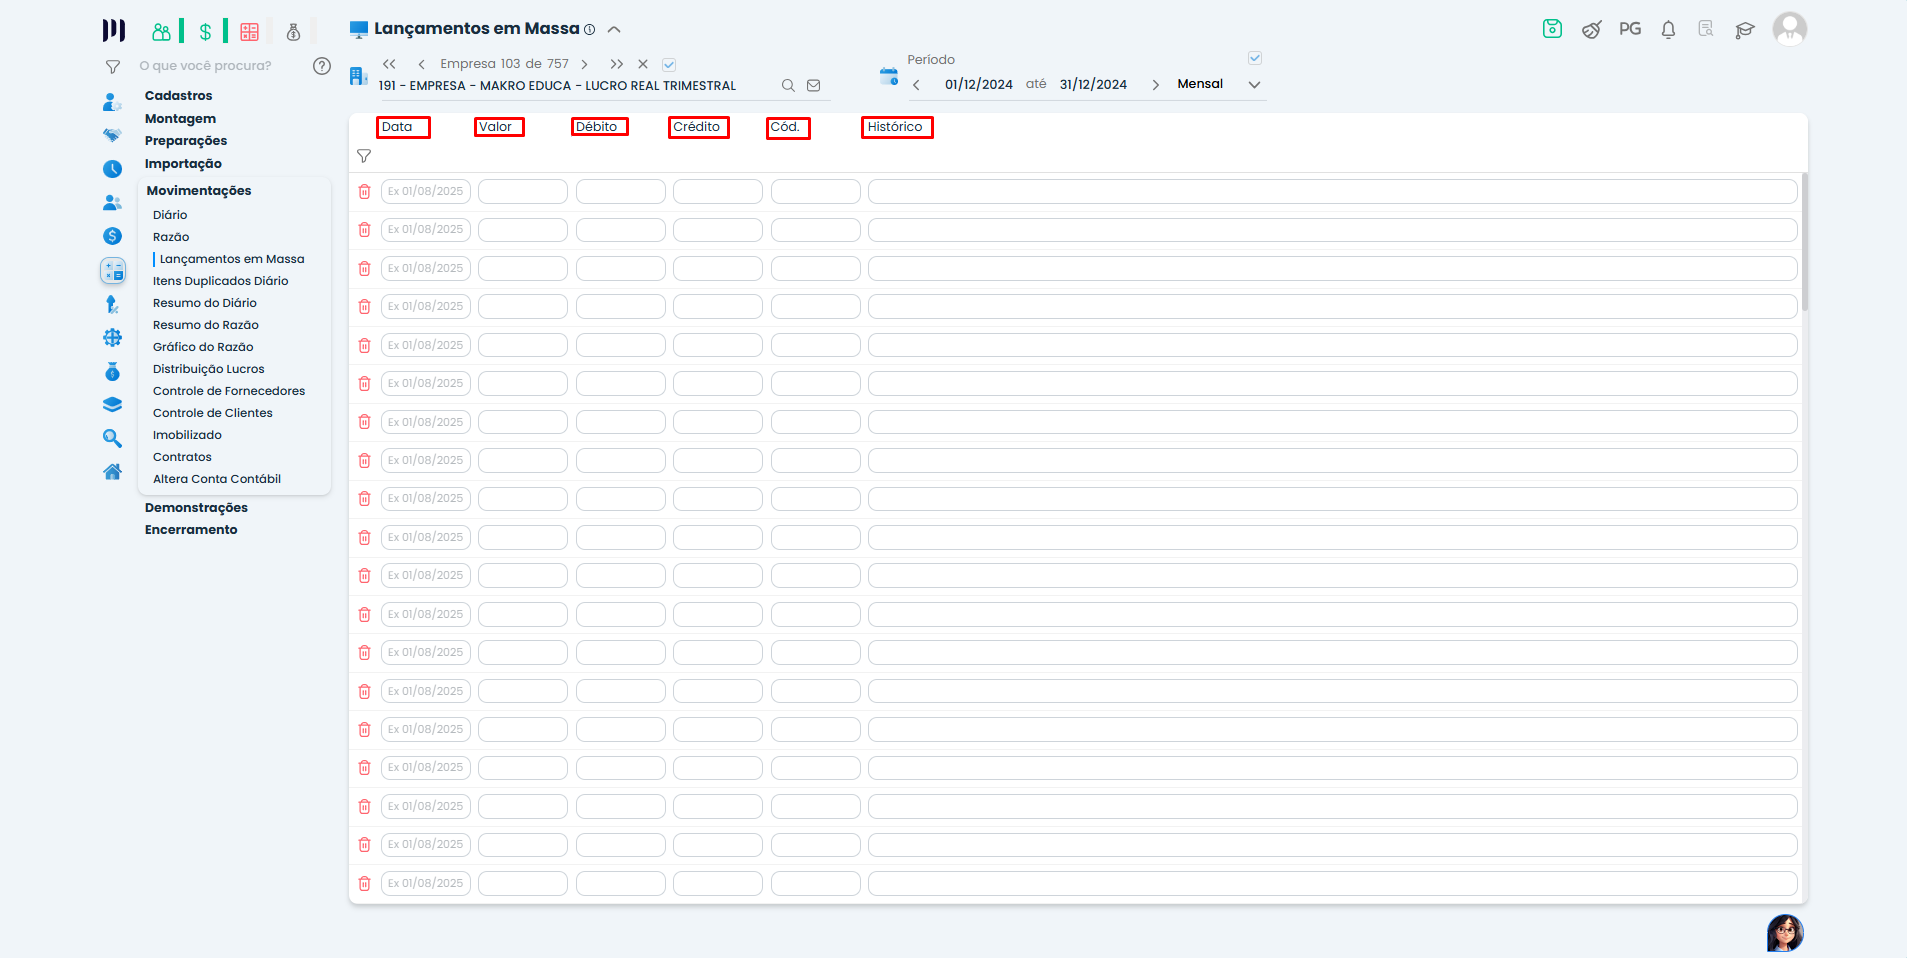Viewport: 1907px width, 958px height.
Task: Click the start date 01/12/2024 field
Action: (979, 85)
